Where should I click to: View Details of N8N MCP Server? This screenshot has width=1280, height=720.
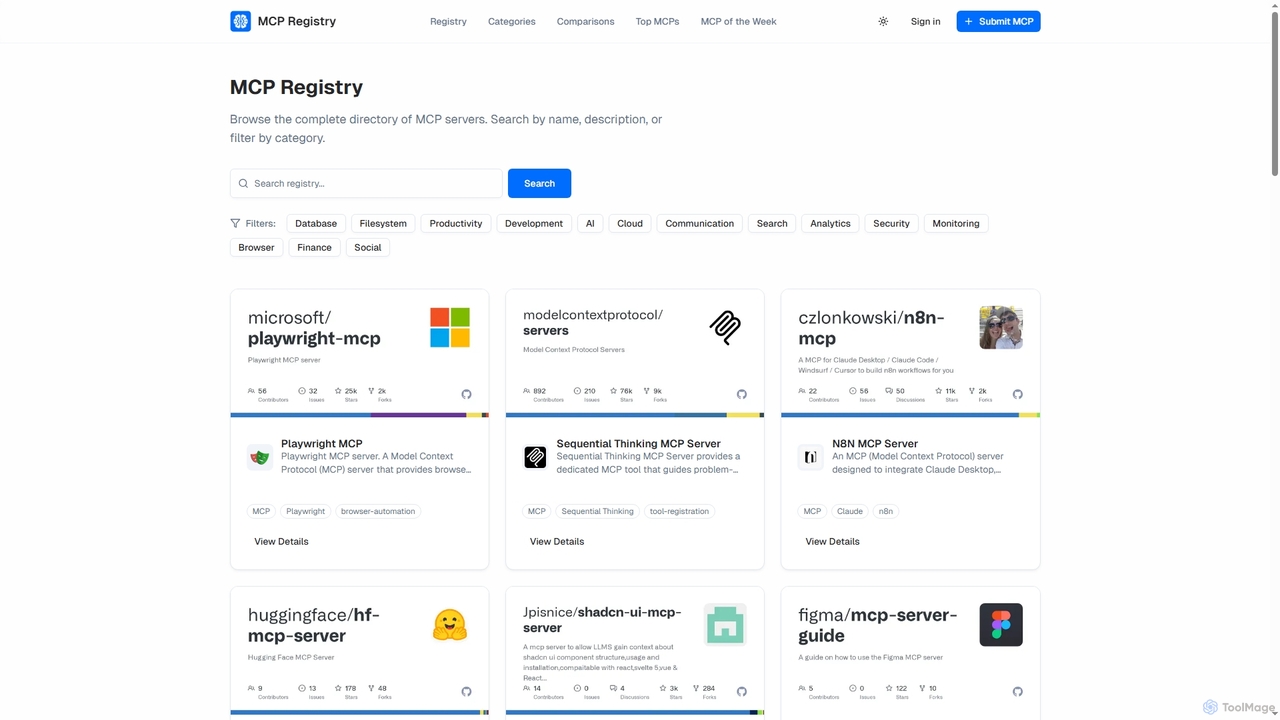coord(832,541)
